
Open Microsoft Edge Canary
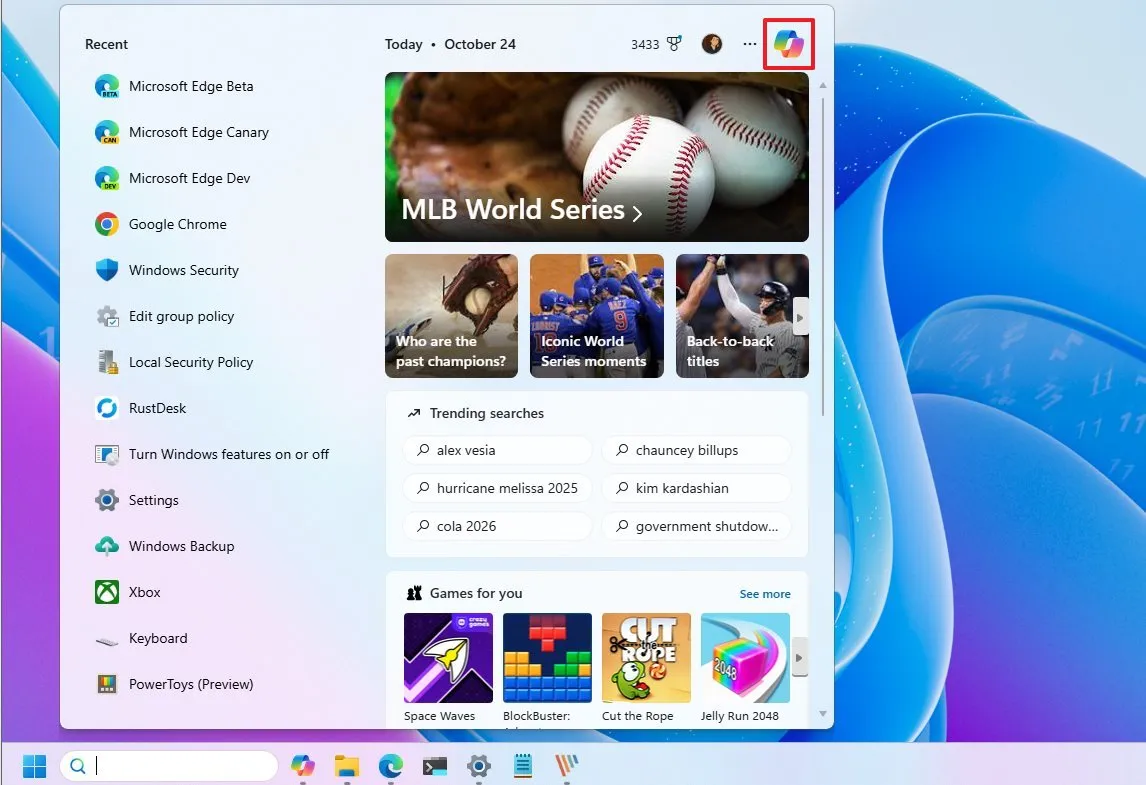coord(197,132)
